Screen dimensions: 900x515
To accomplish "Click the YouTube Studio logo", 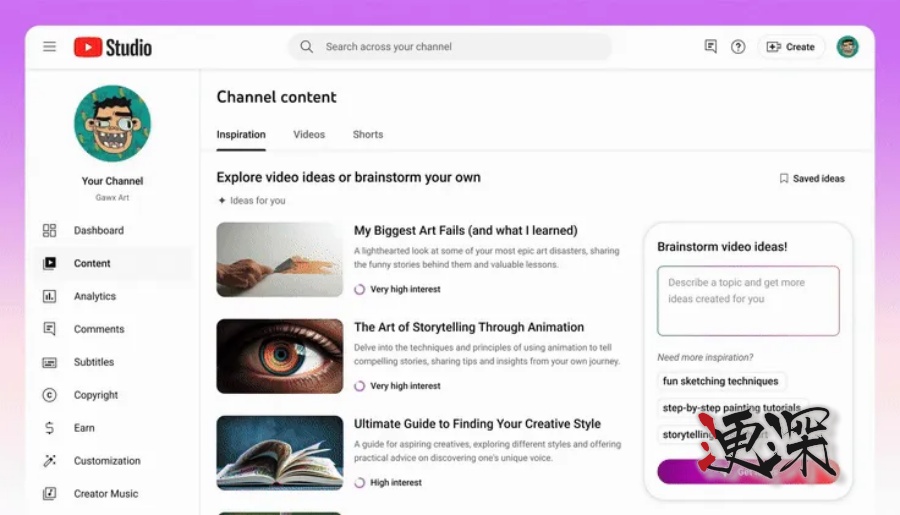I will [113, 47].
